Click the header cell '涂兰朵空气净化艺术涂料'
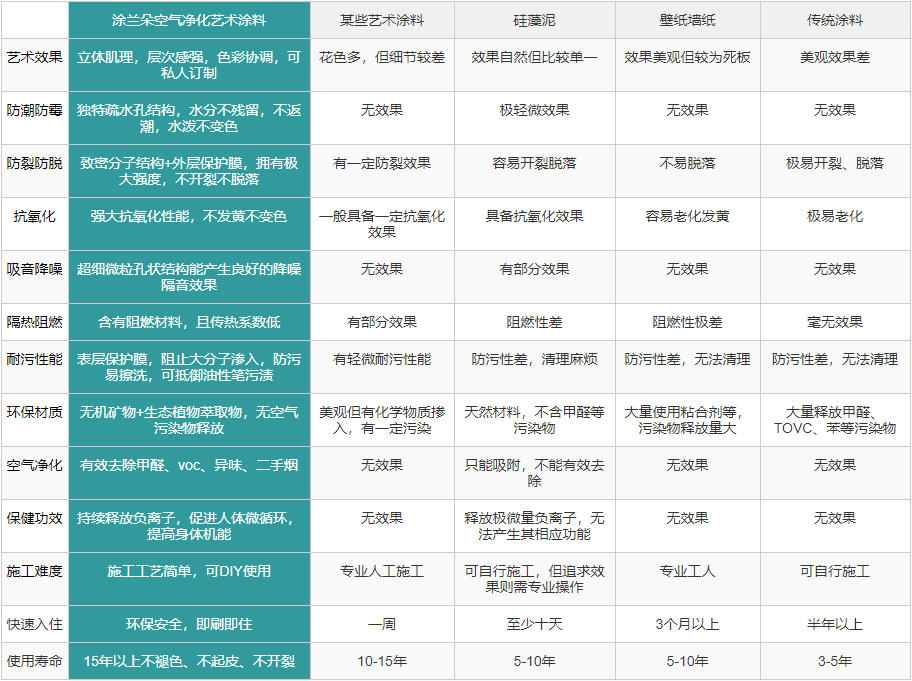Screen dimensions: 912x681 click(x=189, y=20)
